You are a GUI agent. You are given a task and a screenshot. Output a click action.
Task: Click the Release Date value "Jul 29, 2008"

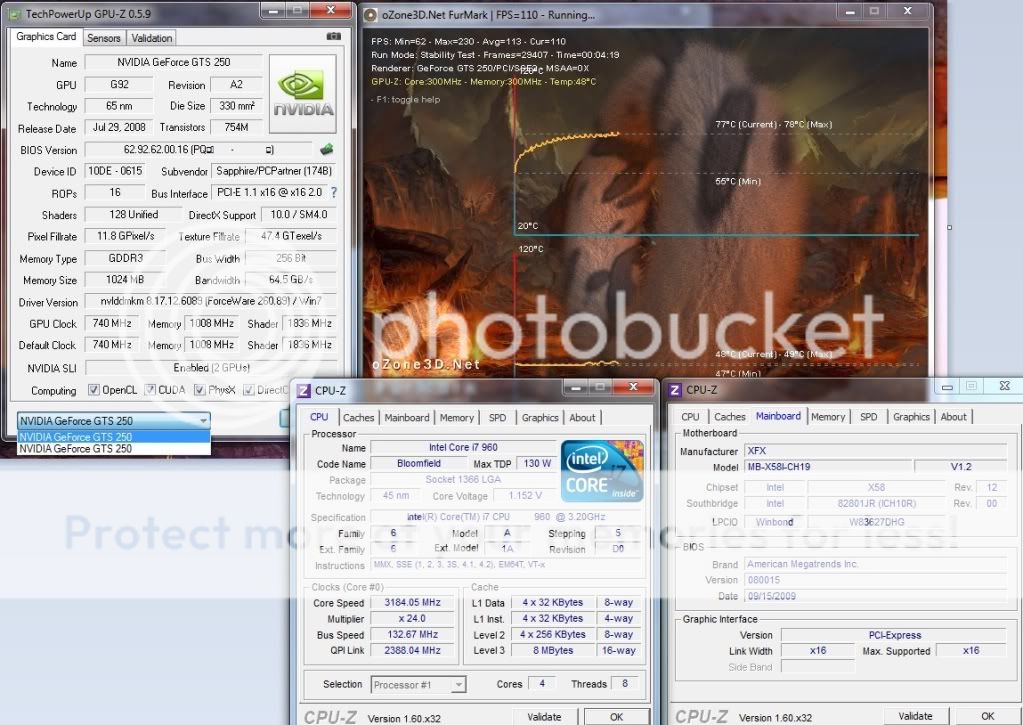pos(119,127)
